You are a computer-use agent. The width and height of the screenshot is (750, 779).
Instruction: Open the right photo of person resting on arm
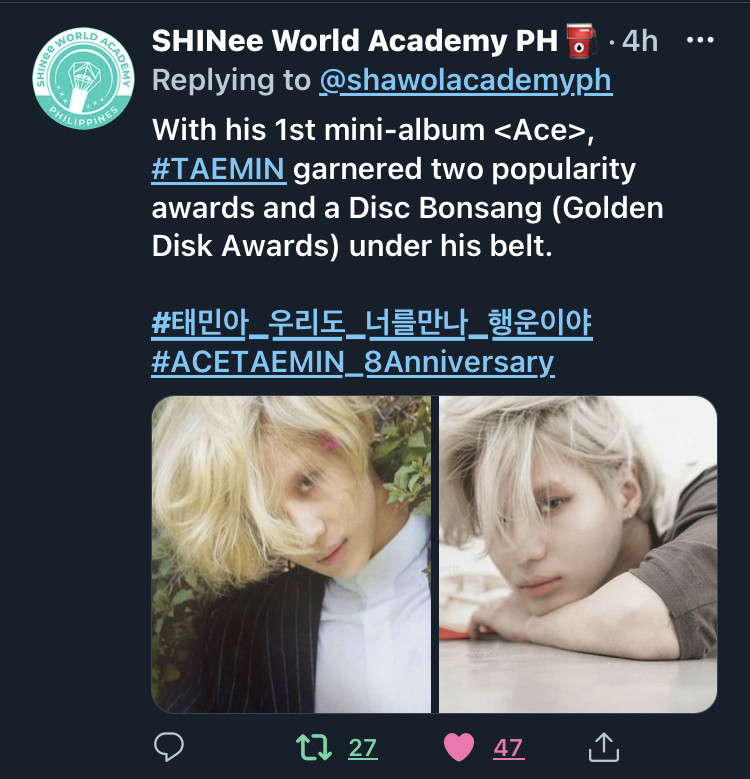click(x=578, y=554)
